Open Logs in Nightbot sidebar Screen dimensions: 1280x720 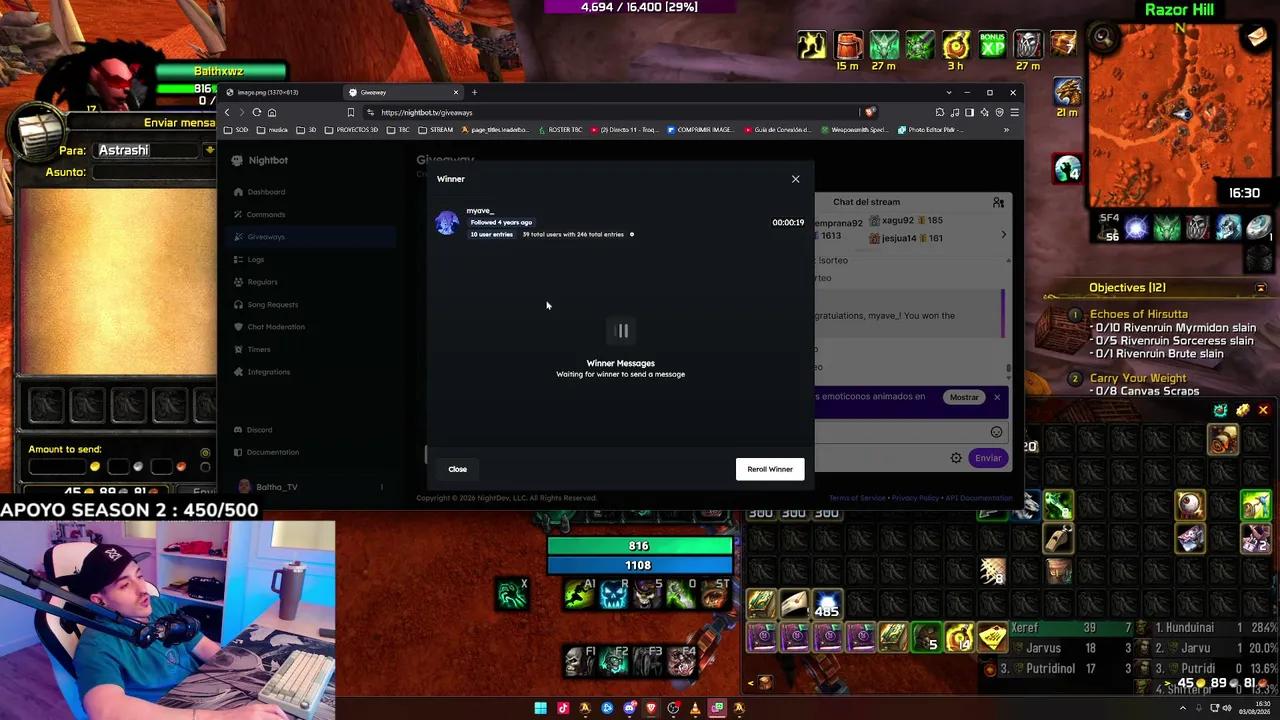tap(256, 259)
